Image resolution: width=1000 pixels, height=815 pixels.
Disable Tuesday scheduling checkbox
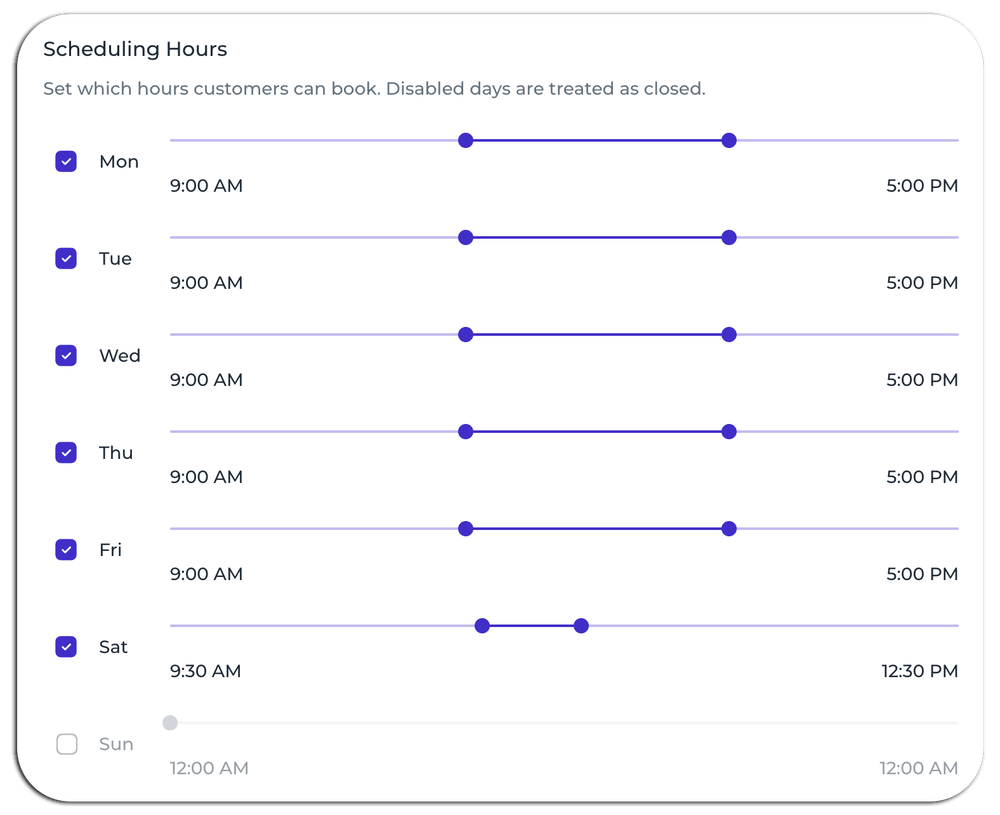click(66, 259)
